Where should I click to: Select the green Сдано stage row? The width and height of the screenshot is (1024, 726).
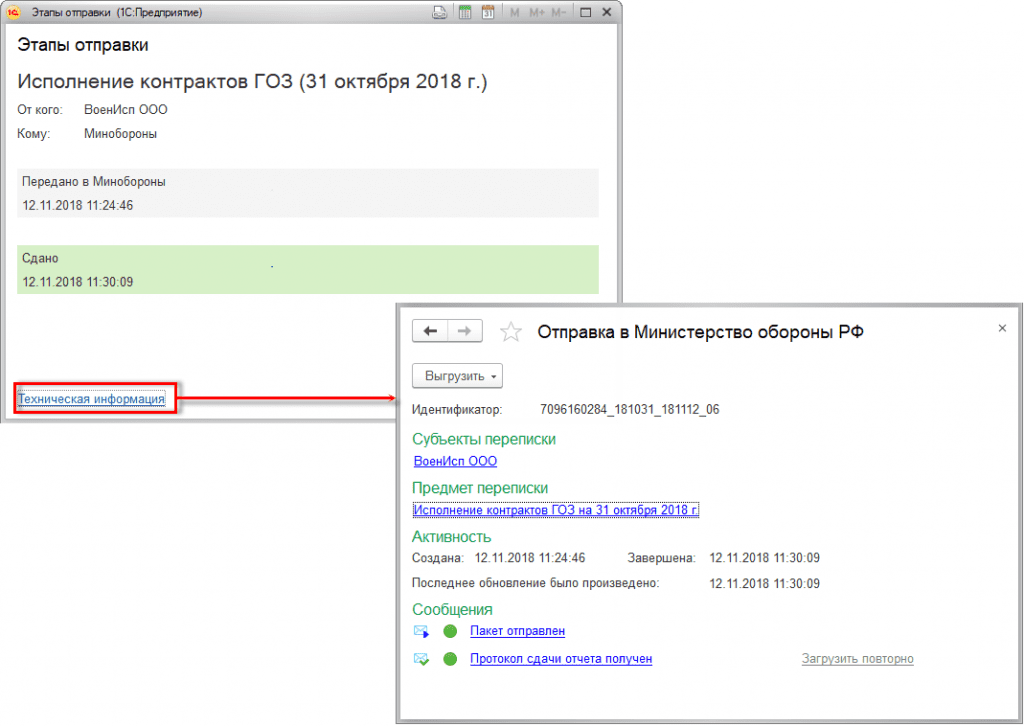308,270
